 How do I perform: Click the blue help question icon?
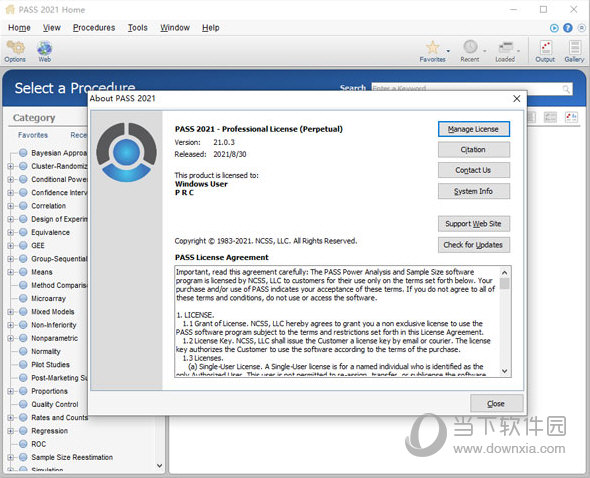(x=567, y=28)
